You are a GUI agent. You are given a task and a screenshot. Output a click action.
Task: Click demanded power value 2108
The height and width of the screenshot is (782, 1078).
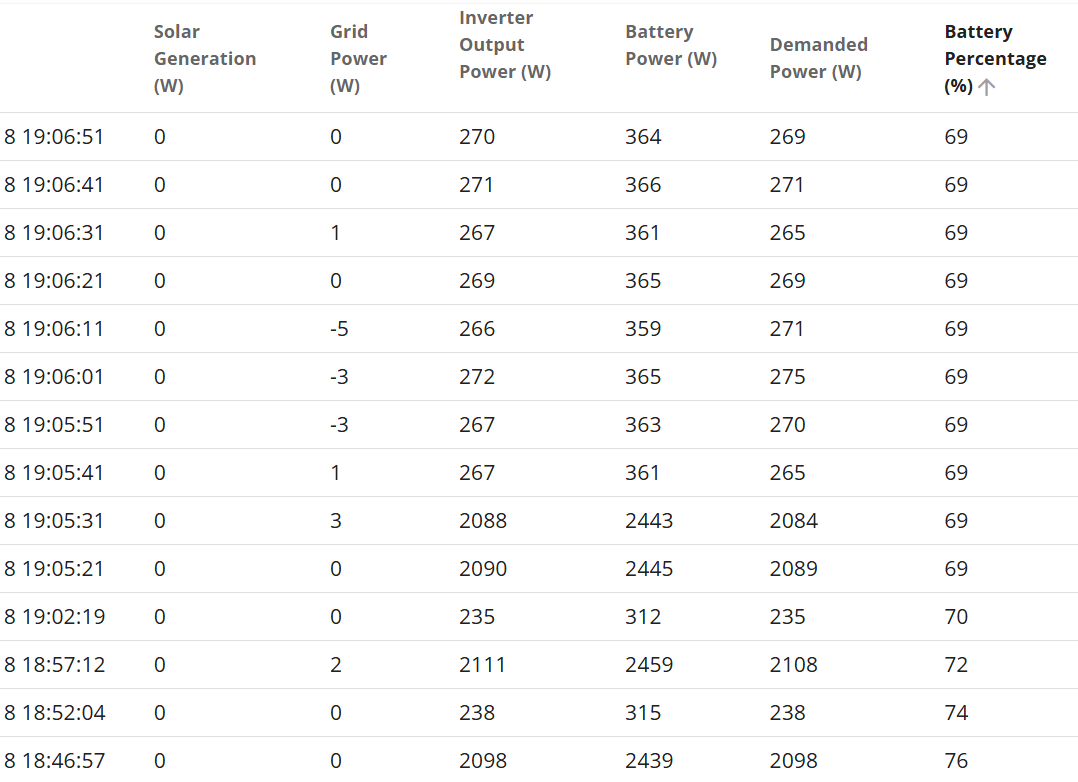coord(793,665)
